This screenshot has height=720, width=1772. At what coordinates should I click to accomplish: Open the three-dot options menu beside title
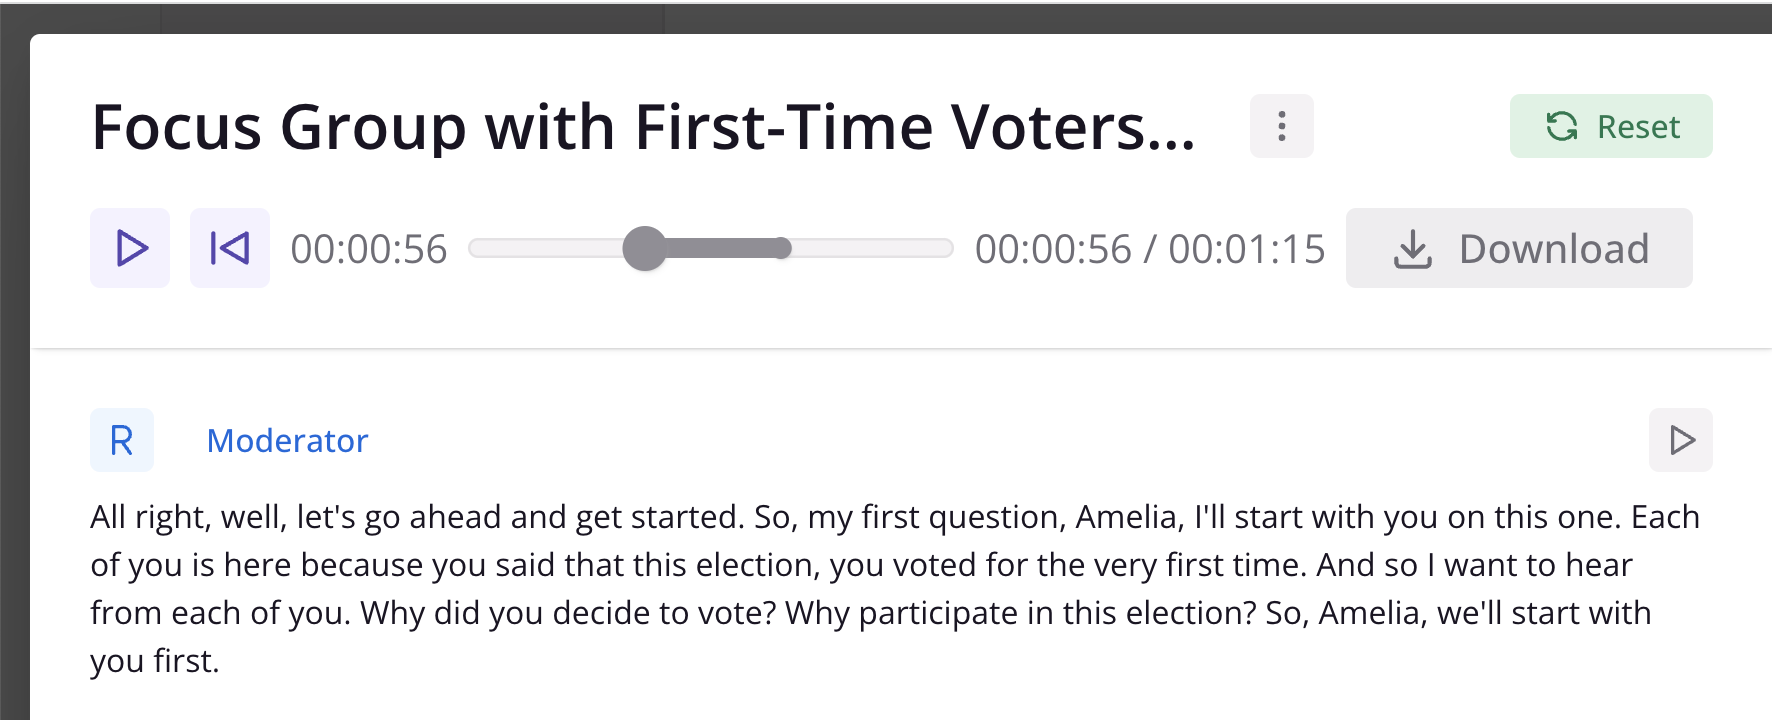[x=1282, y=126]
